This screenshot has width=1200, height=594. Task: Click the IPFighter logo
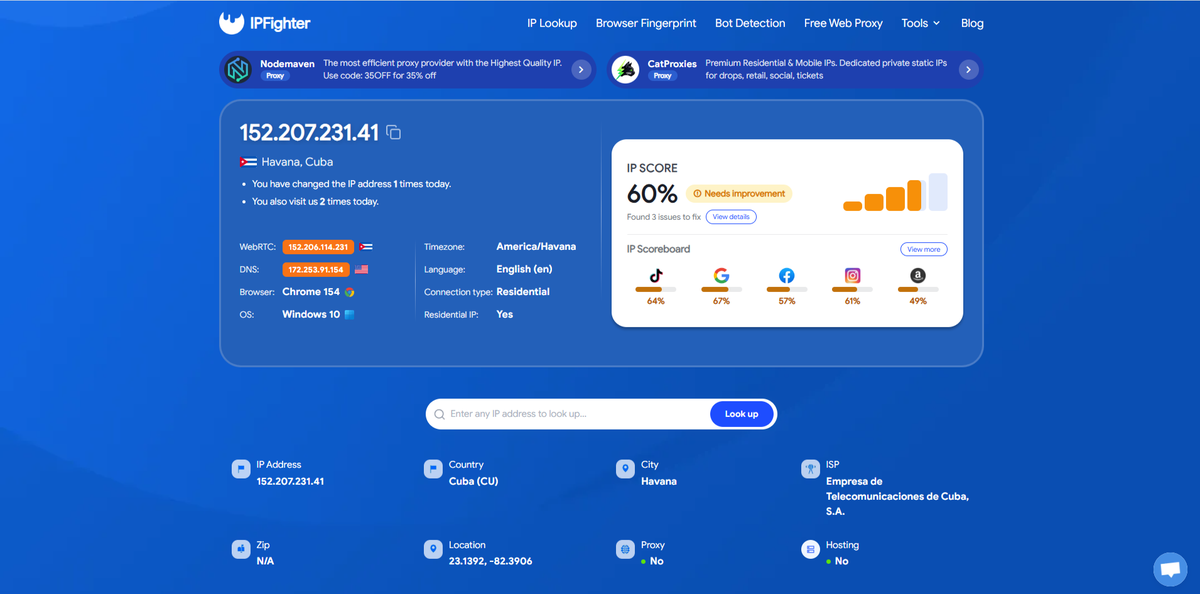[x=264, y=22]
